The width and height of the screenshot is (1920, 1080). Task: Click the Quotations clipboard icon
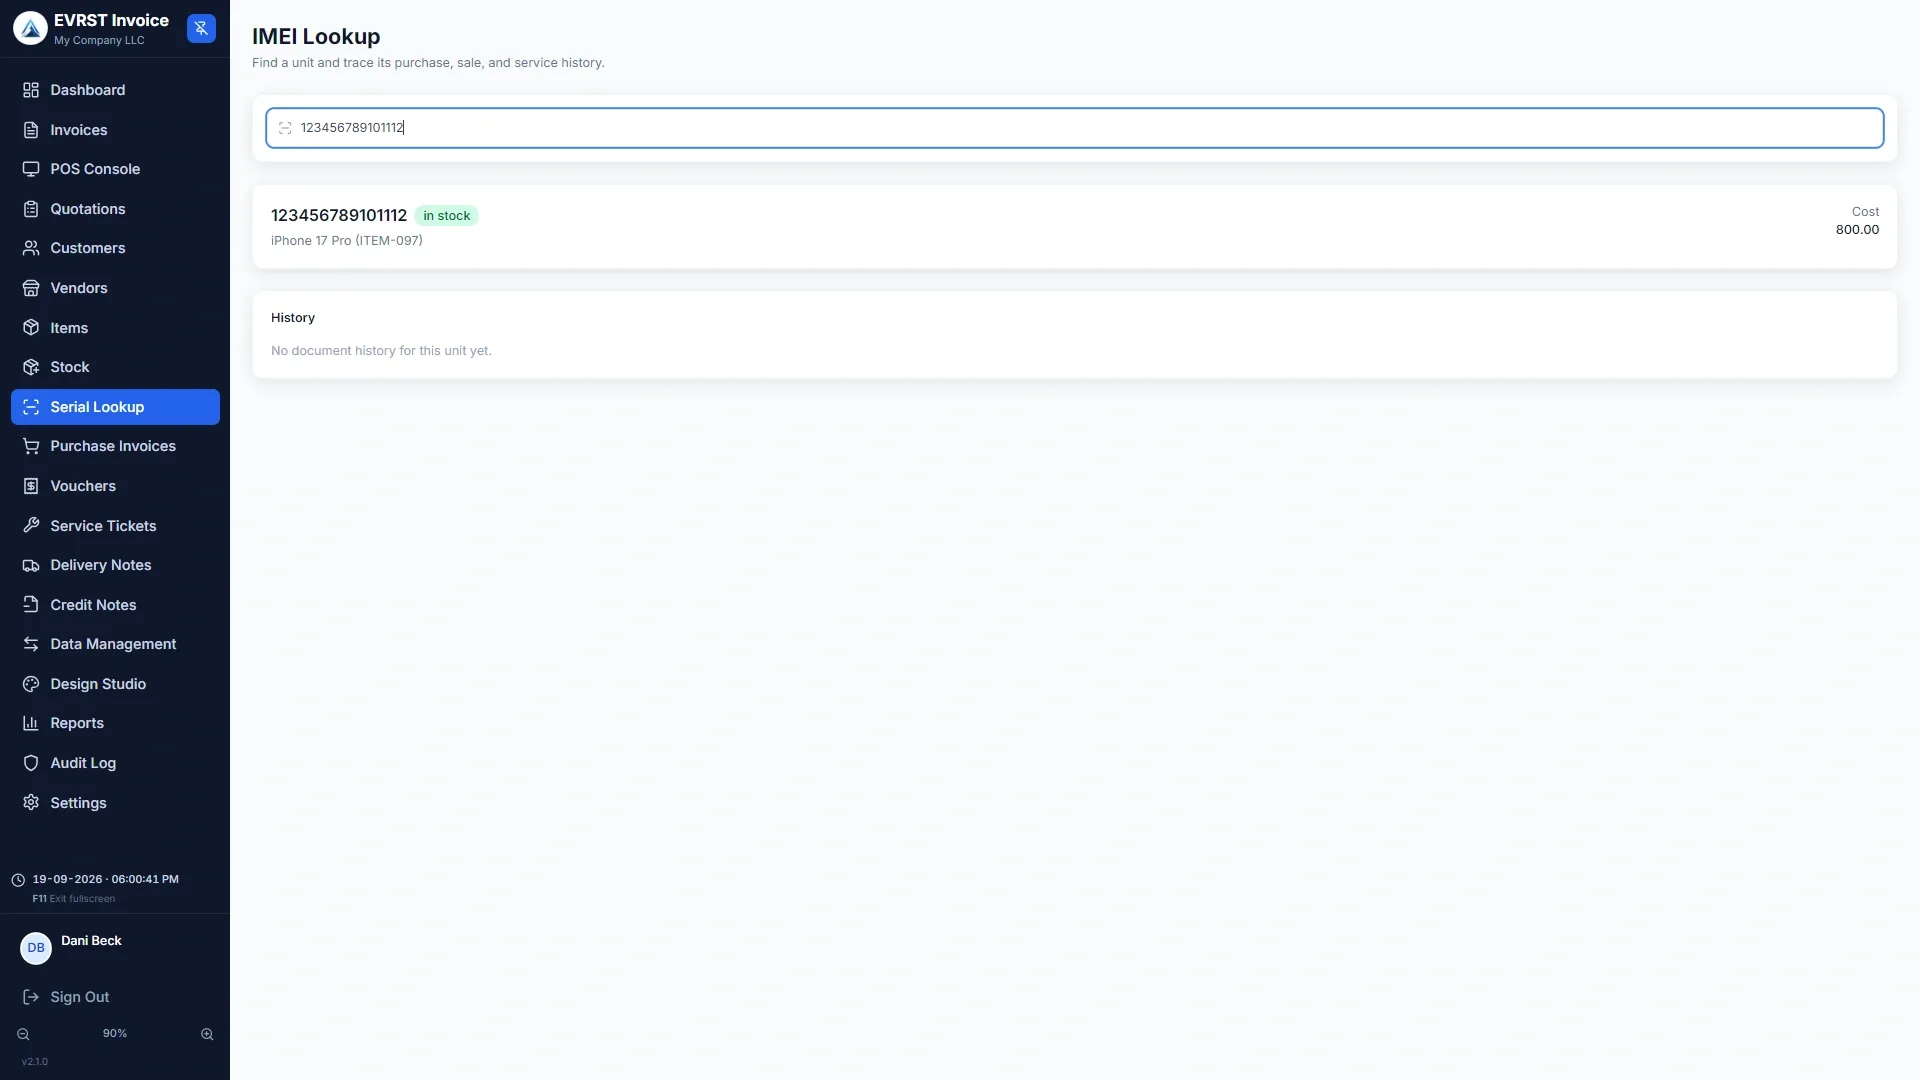(31, 209)
